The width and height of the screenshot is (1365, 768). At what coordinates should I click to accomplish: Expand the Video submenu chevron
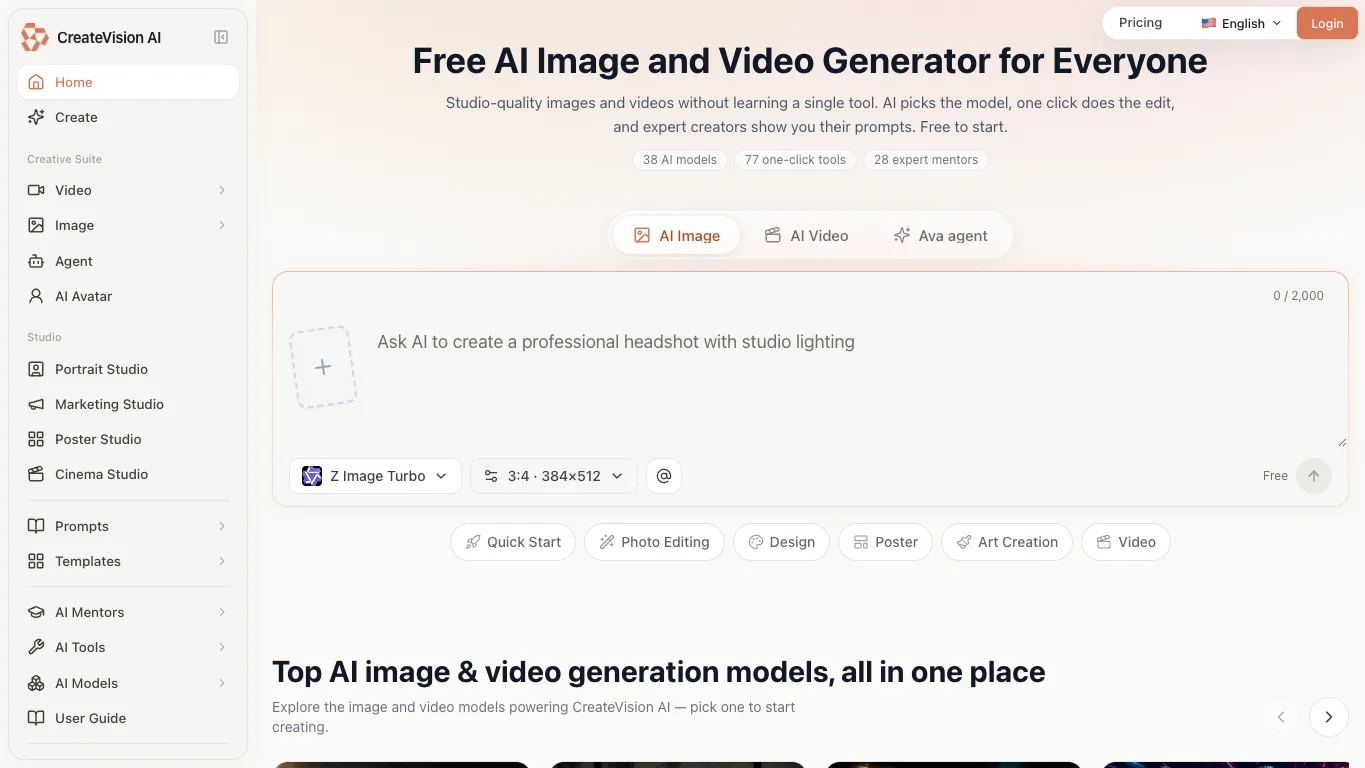click(222, 190)
